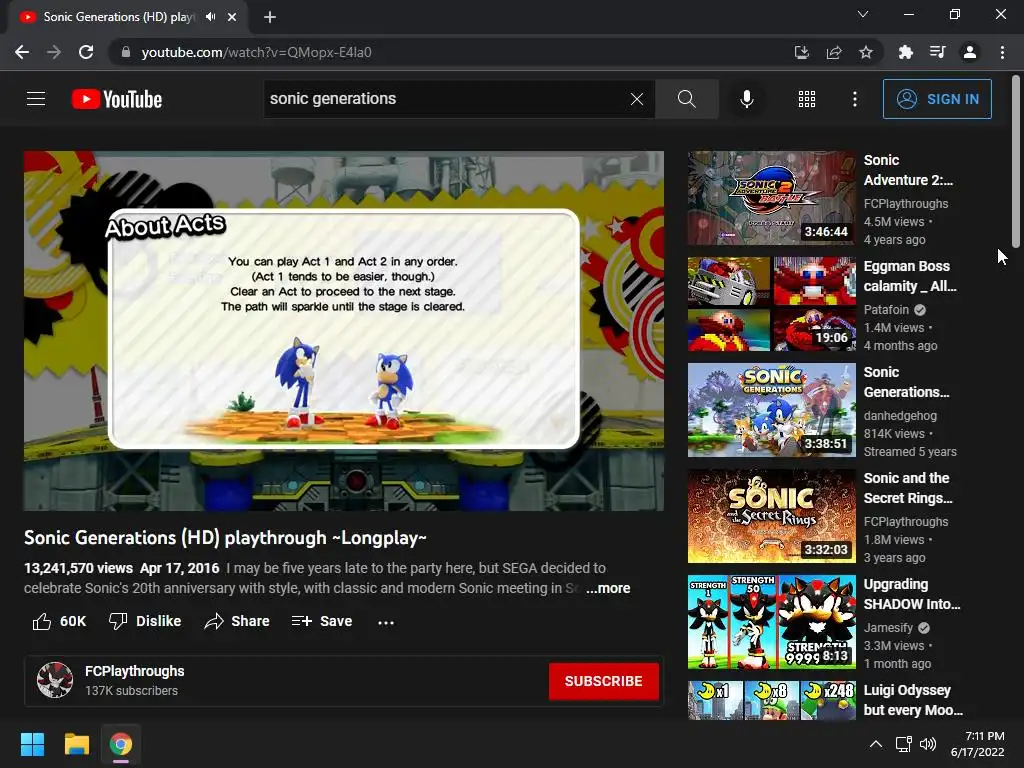View site information lock icon
1024x768 pixels.
click(126, 52)
